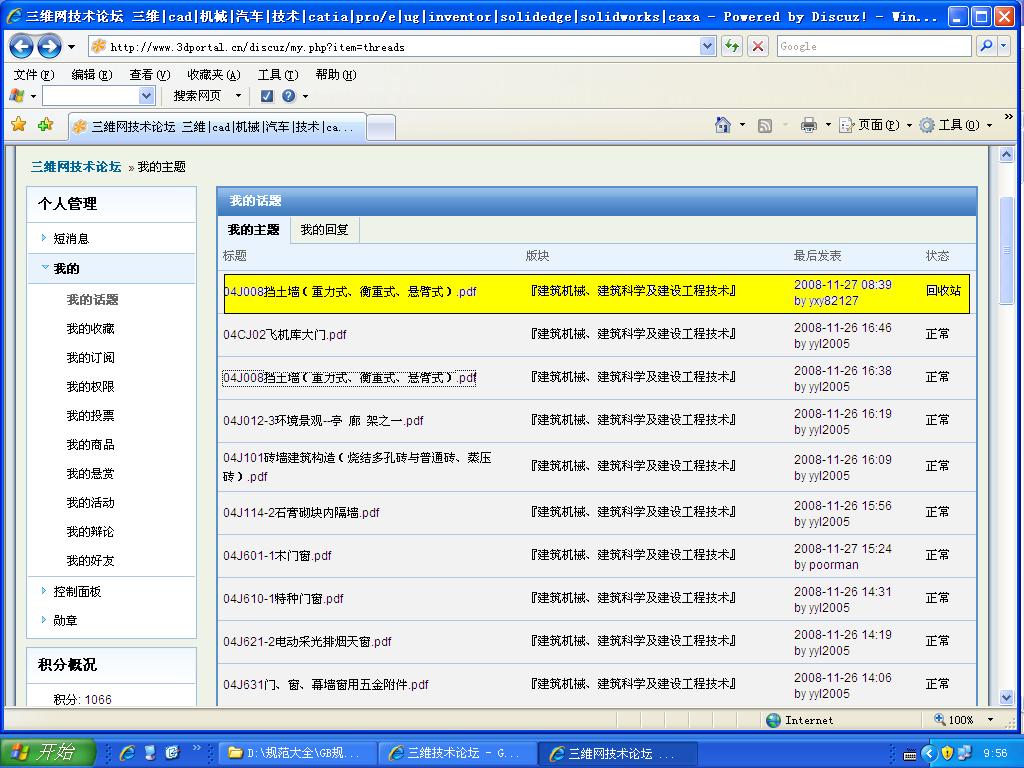Click the vertical scrollbar thumb

point(1006,250)
